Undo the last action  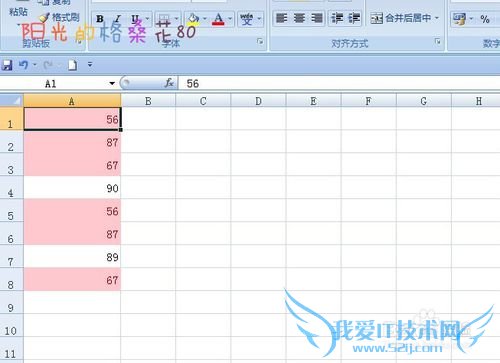[23, 65]
